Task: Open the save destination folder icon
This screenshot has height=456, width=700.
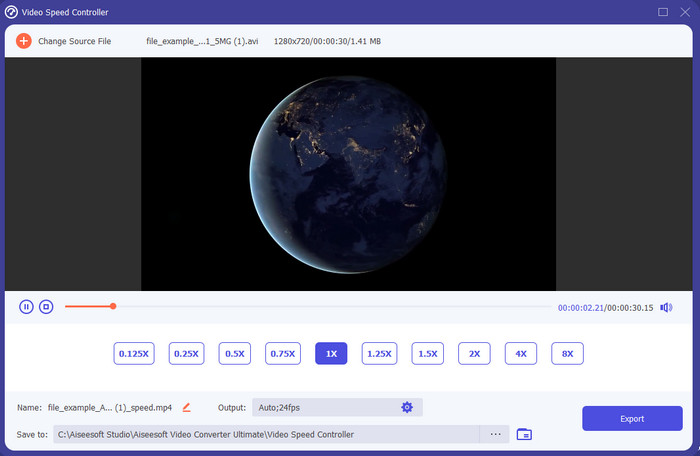Action: [524, 434]
